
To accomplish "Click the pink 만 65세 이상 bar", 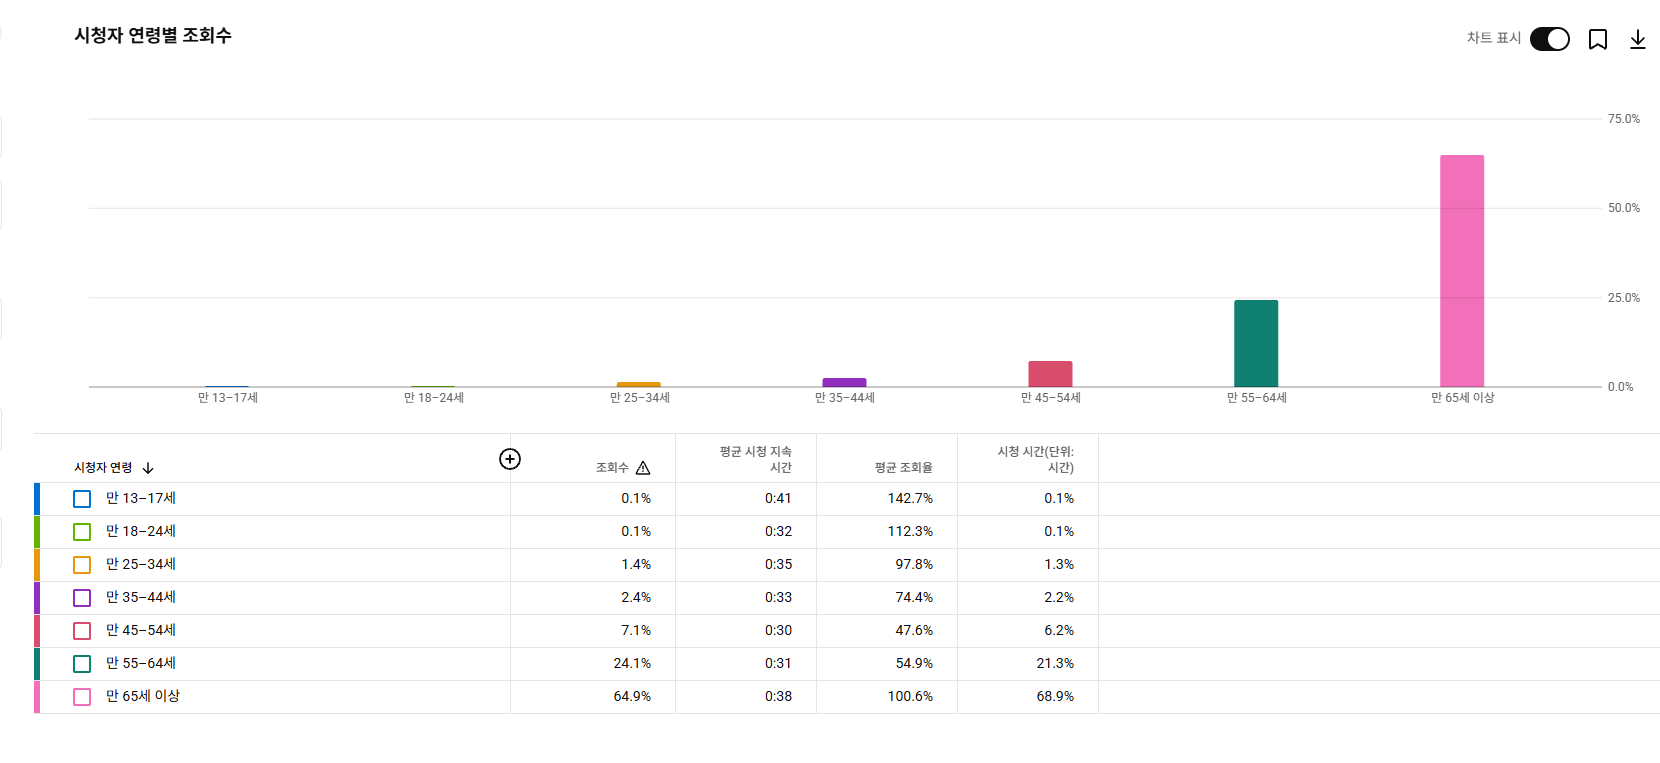I will pos(1462,271).
